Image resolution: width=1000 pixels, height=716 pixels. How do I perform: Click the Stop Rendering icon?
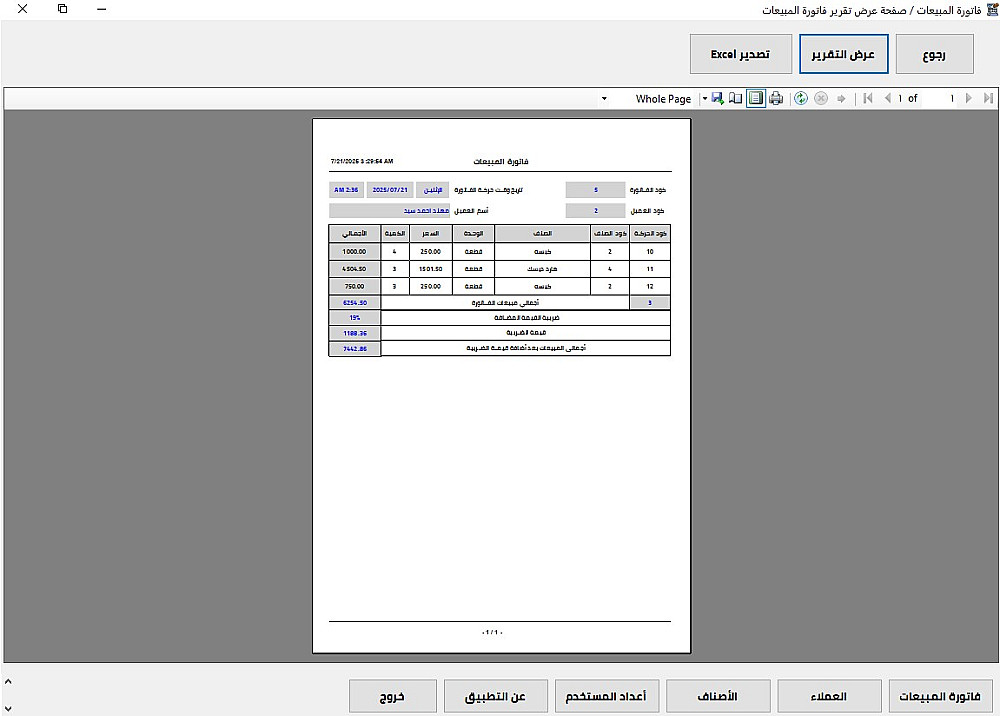click(821, 98)
